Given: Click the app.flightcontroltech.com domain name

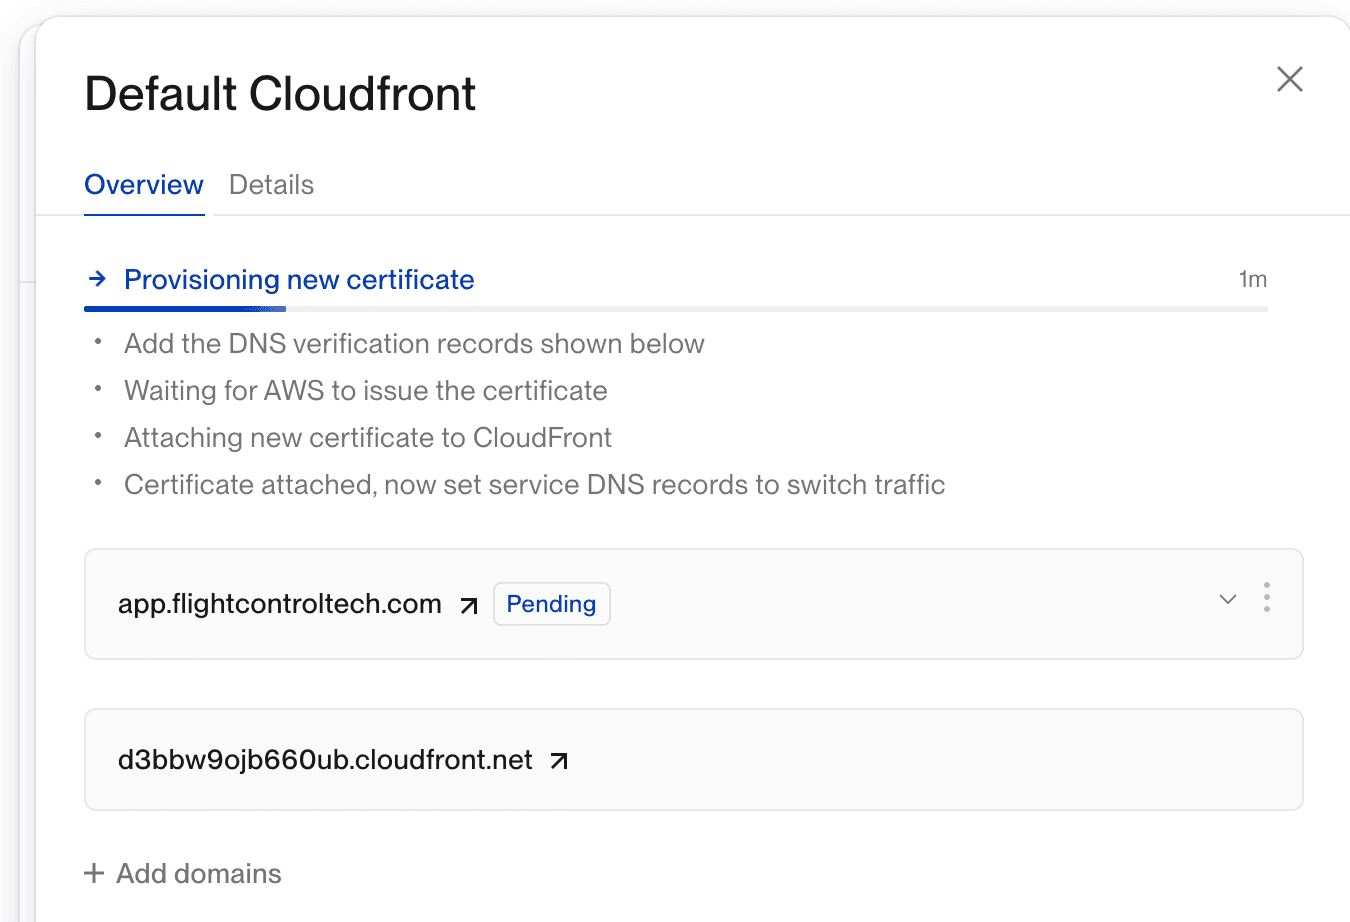Looking at the screenshot, I should click(280, 604).
